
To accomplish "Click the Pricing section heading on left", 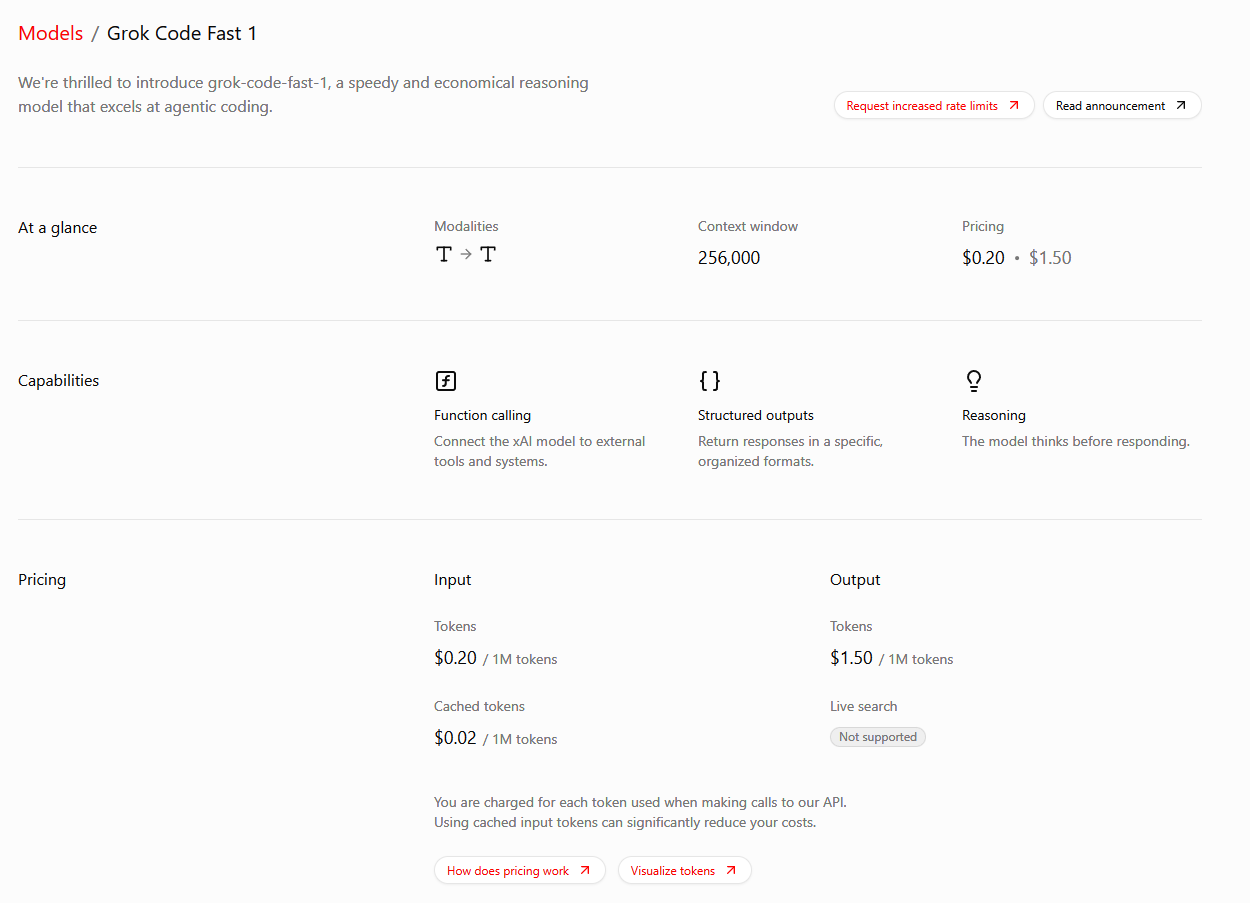I will (42, 580).
